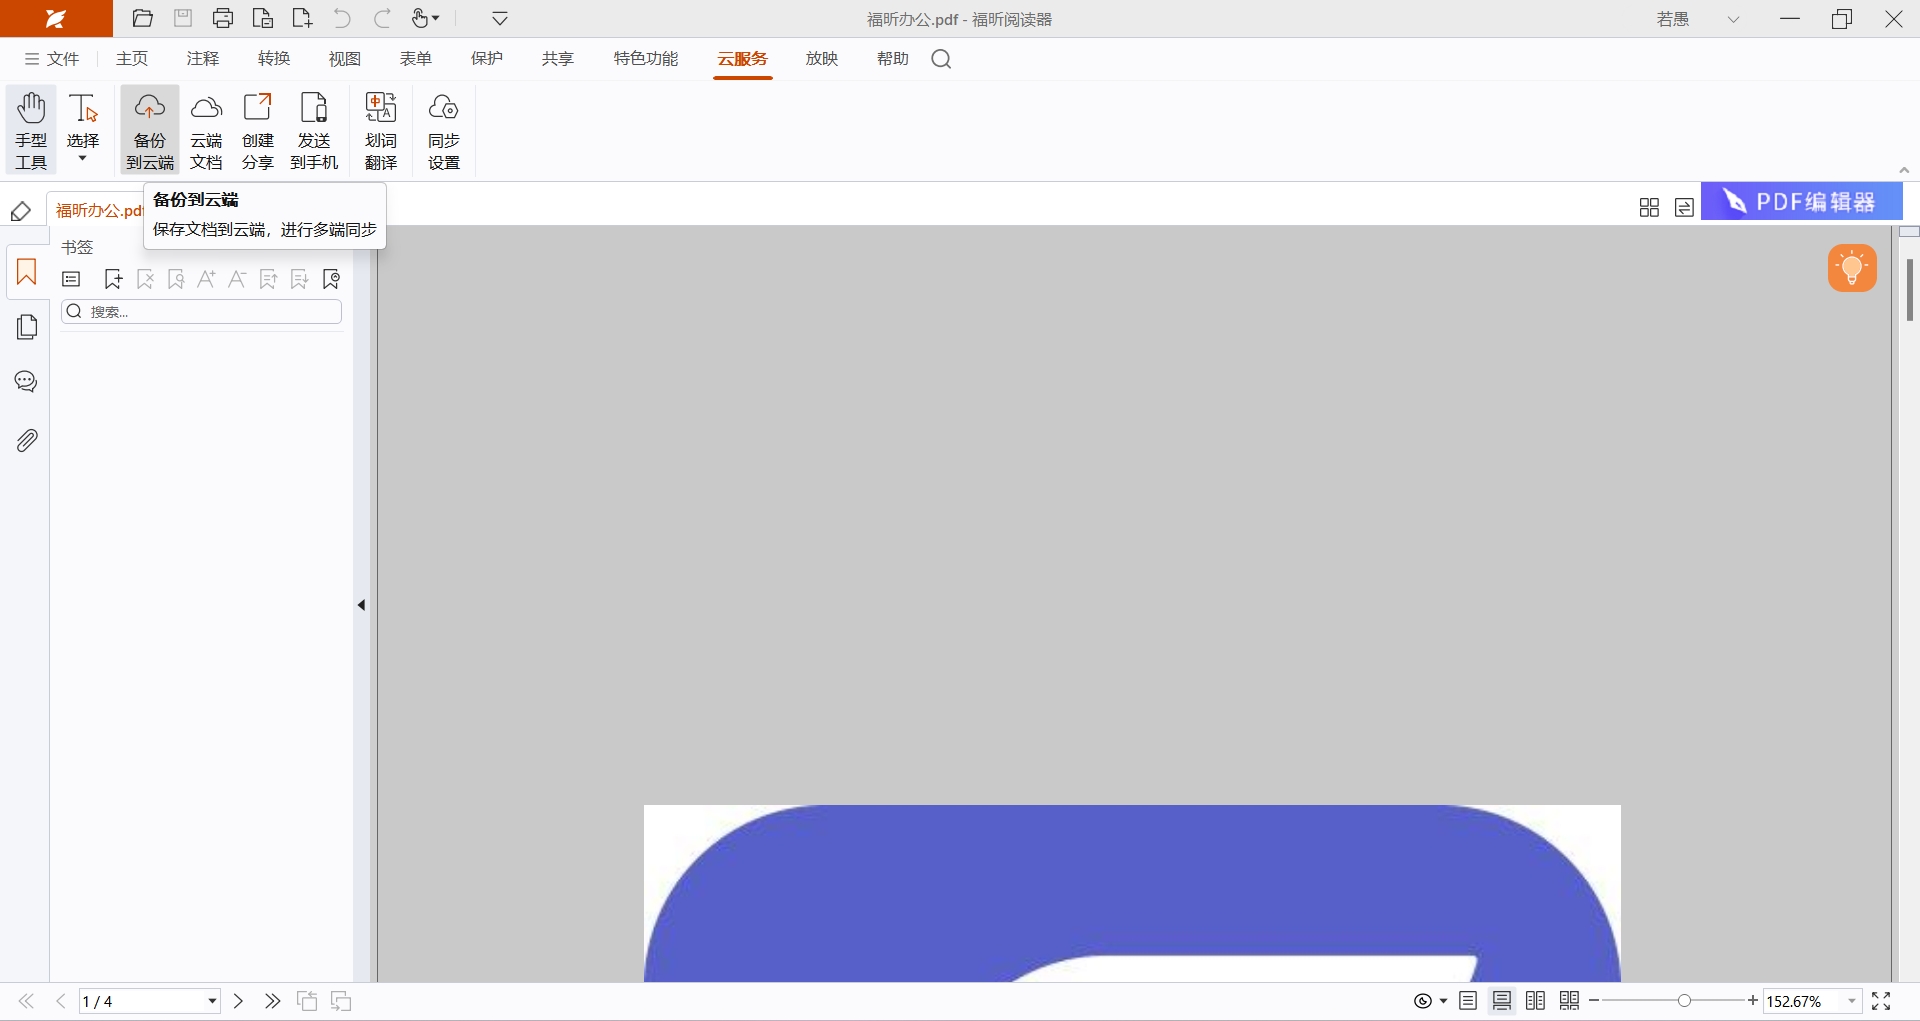This screenshot has height=1021, width=1920.
Task: Collapse the ribbon with the chevron
Action: 1904,170
